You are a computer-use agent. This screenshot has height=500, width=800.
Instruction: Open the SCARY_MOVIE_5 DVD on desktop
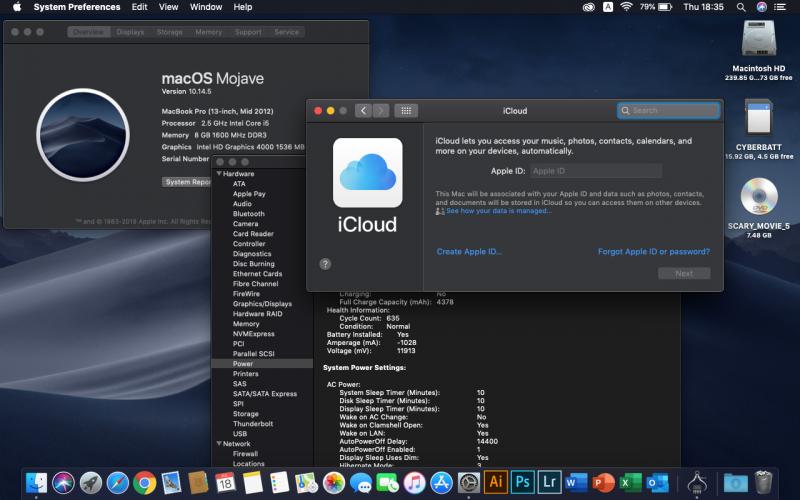[x=759, y=197]
